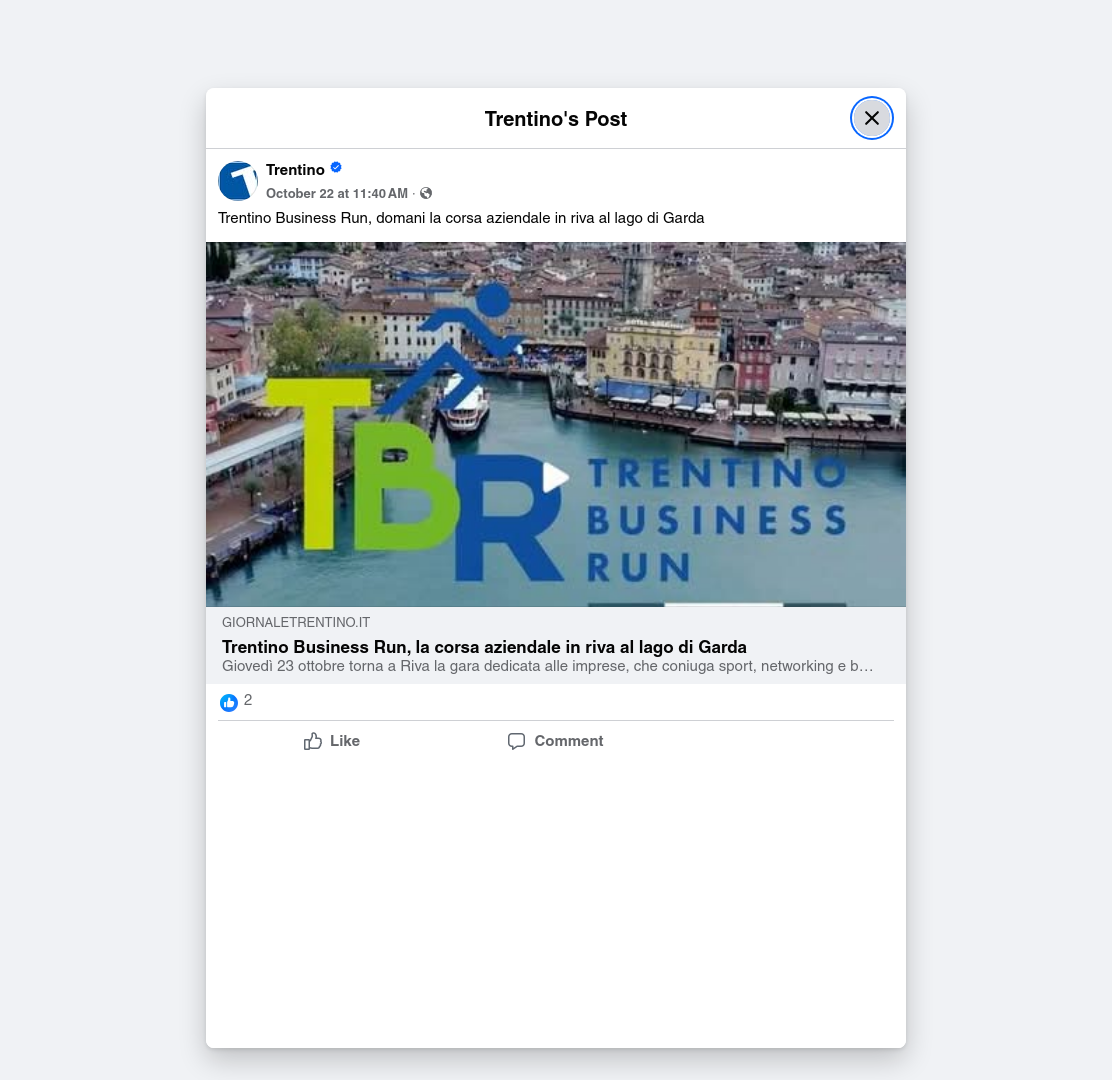Click the public globe privacy icon

[x=426, y=194]
